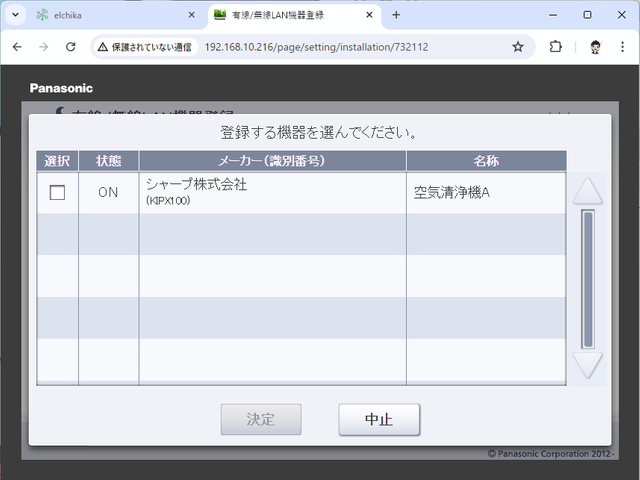Click the 決定 confirm button
This screenshot has height=480, width=640.
(x=260, y=419)
